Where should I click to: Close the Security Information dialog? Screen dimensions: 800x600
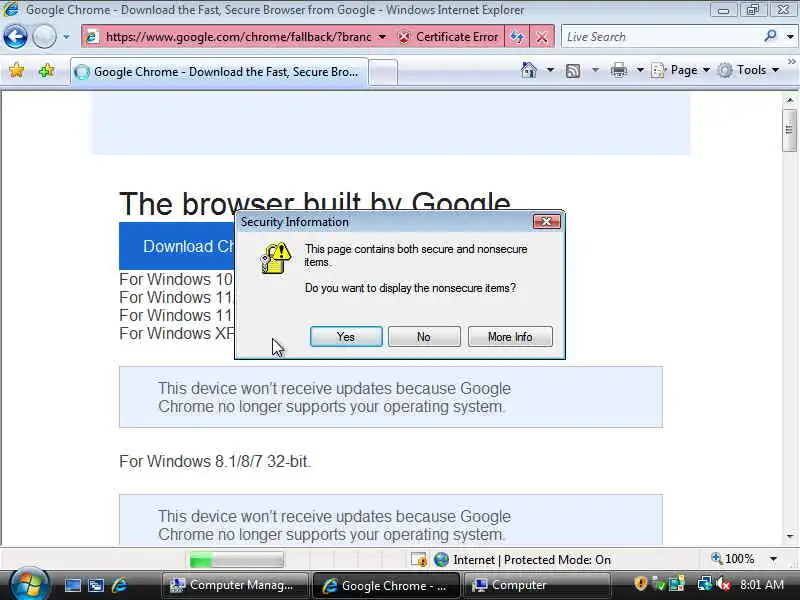point(546,221)
